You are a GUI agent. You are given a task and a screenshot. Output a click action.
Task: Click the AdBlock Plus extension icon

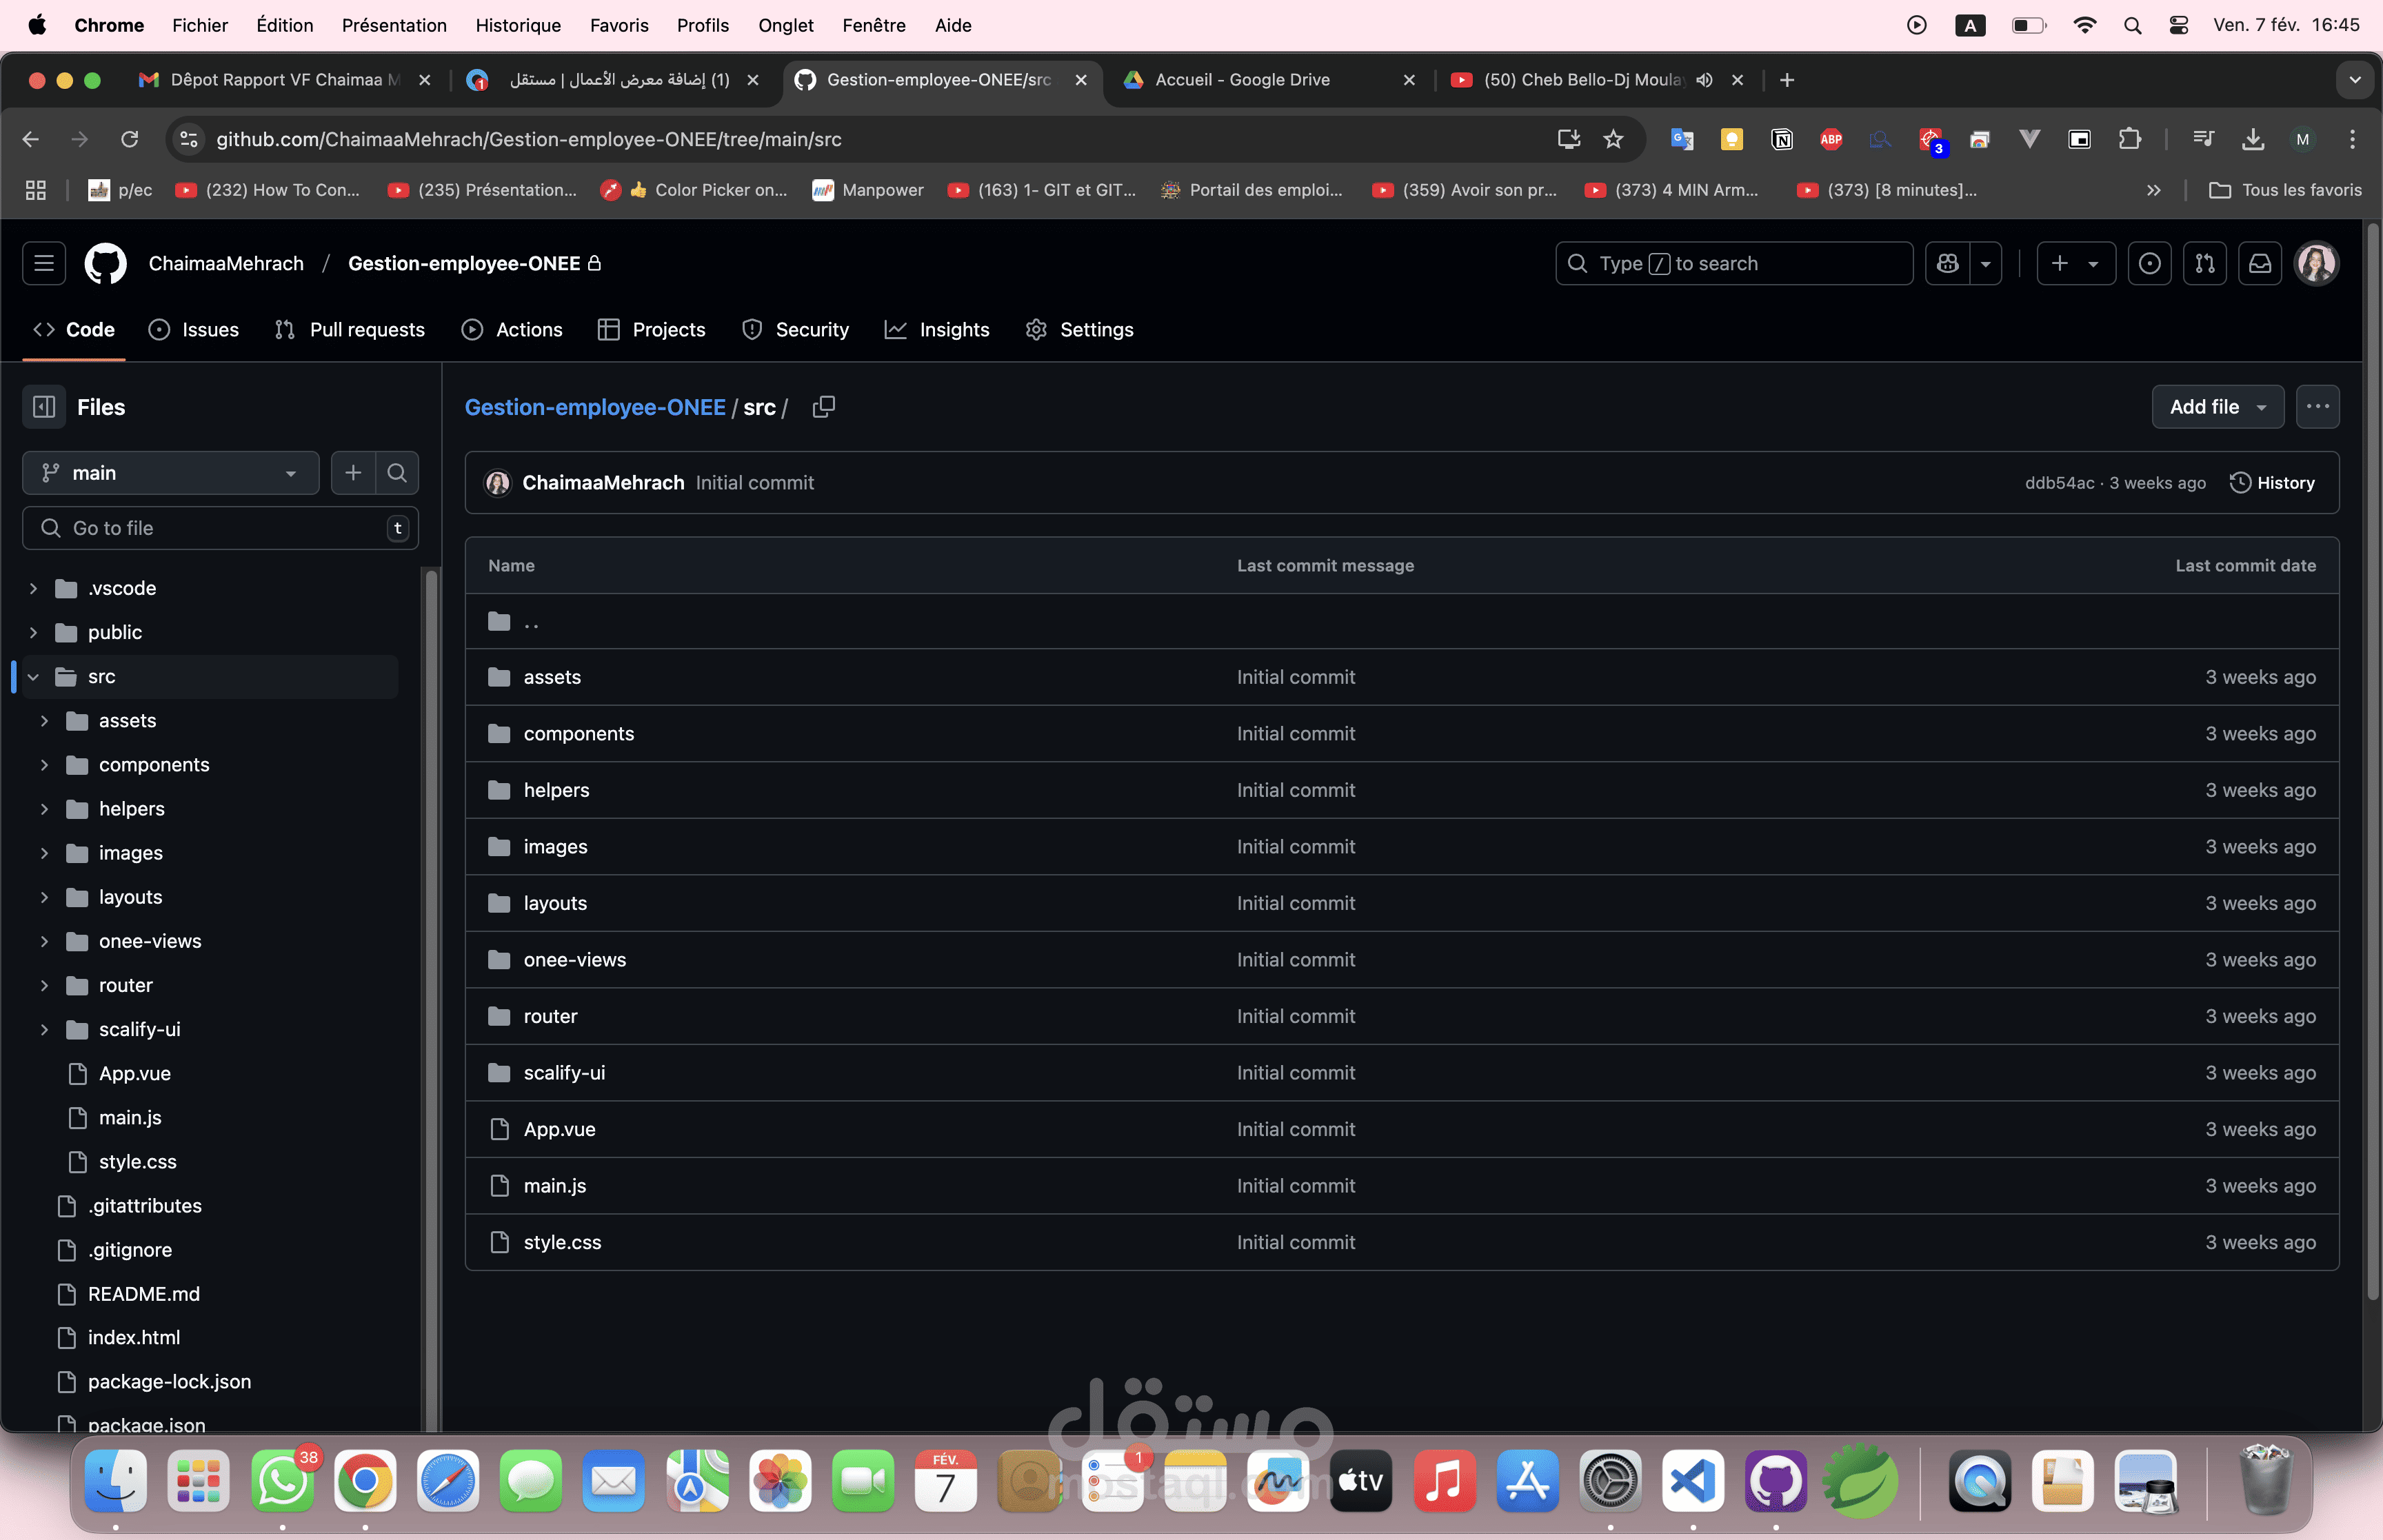click(x=1831, y=139)
